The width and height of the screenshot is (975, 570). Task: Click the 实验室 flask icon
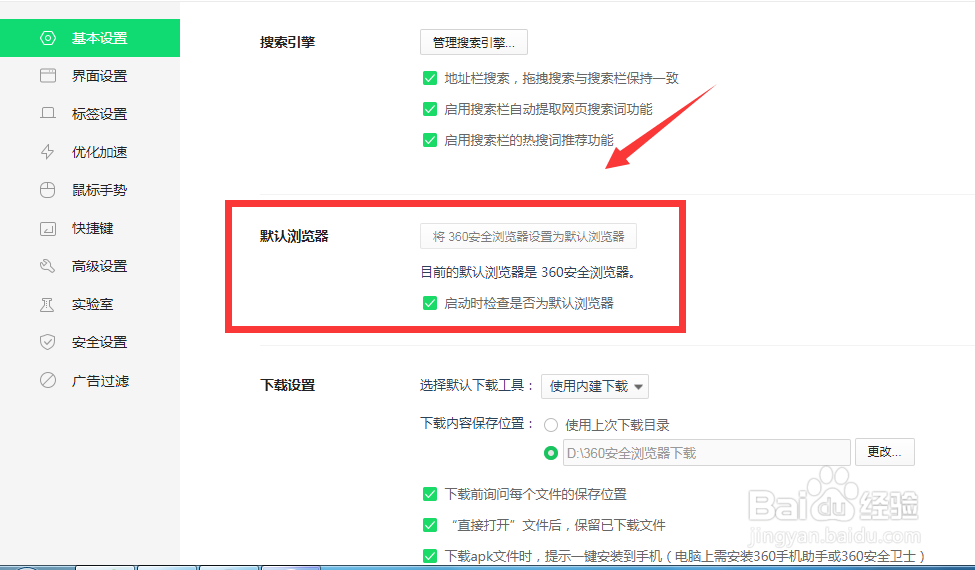48,305
